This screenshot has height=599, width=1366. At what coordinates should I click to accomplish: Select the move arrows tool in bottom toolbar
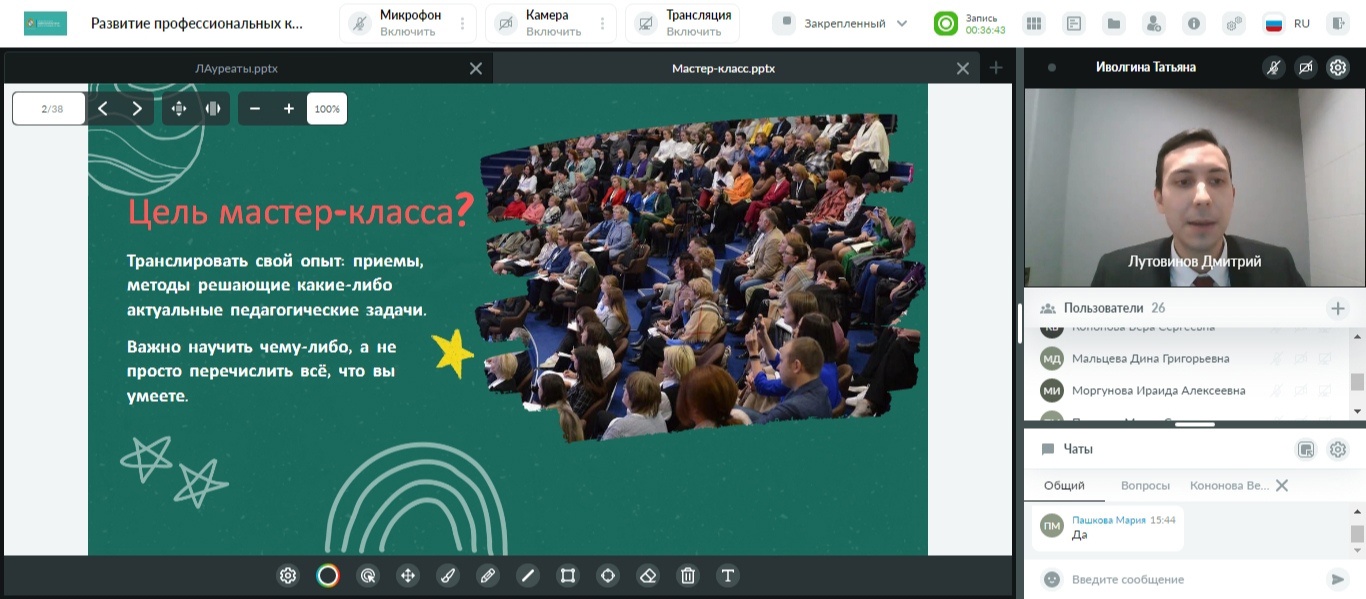click(x=408, y=575)
